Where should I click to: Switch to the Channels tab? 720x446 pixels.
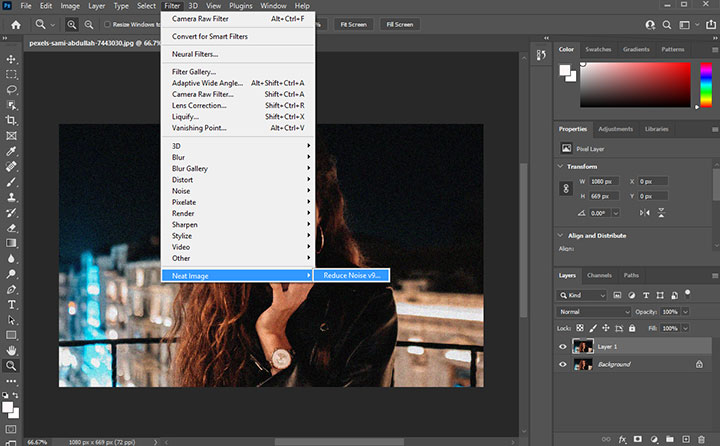[599, 275]
